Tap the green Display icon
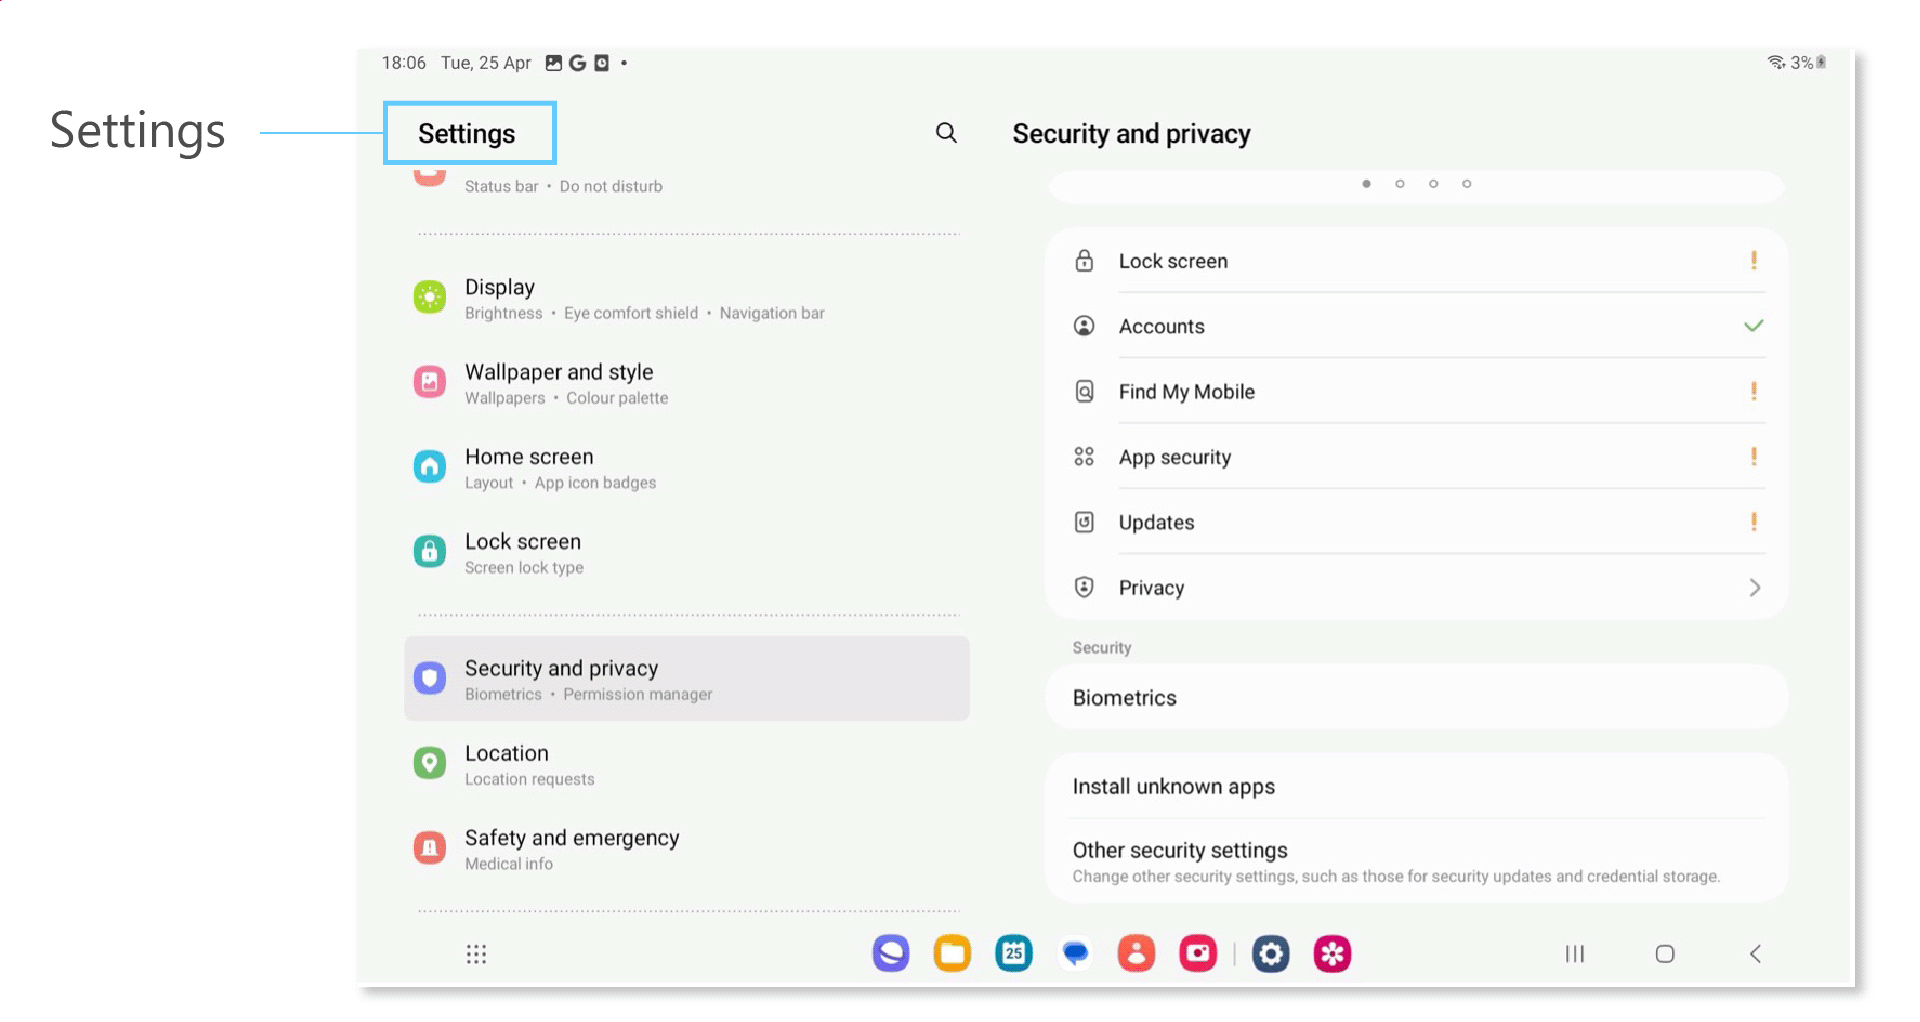This screenshot has height=1022, width=1920. [430, 297]
